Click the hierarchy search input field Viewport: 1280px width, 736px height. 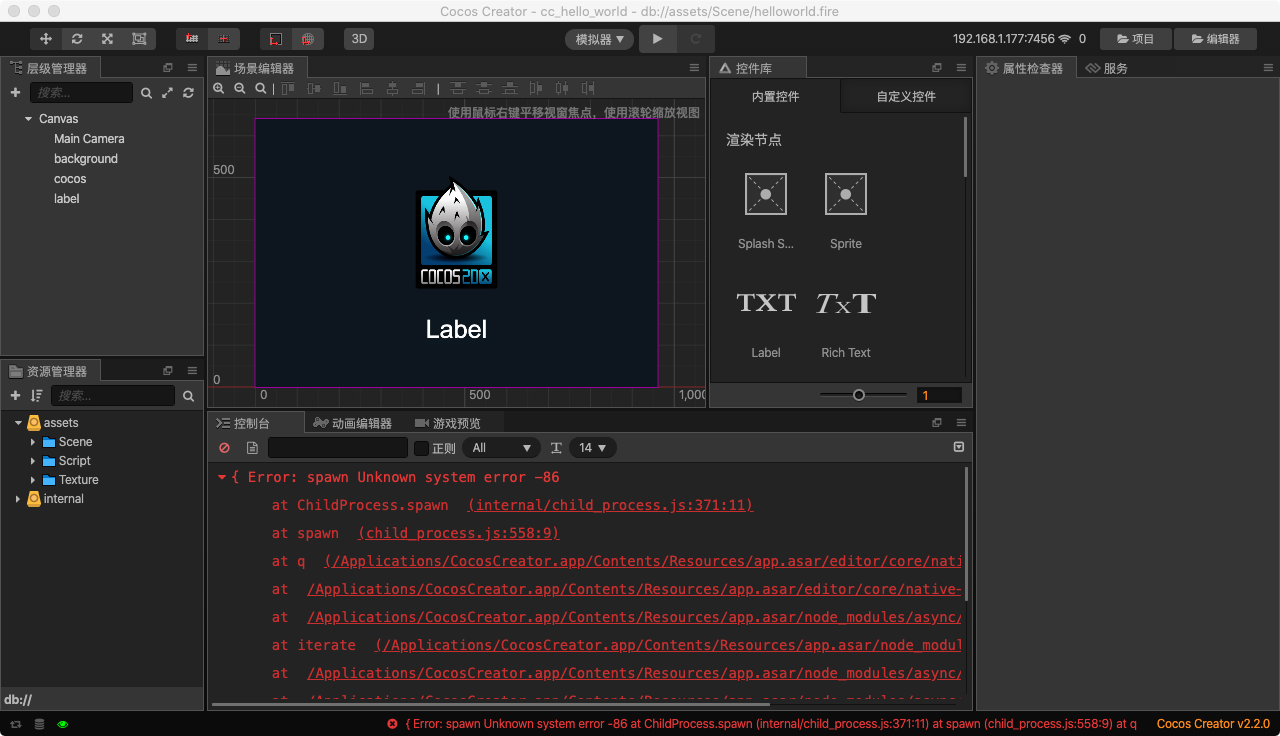[x=81, y=93]
